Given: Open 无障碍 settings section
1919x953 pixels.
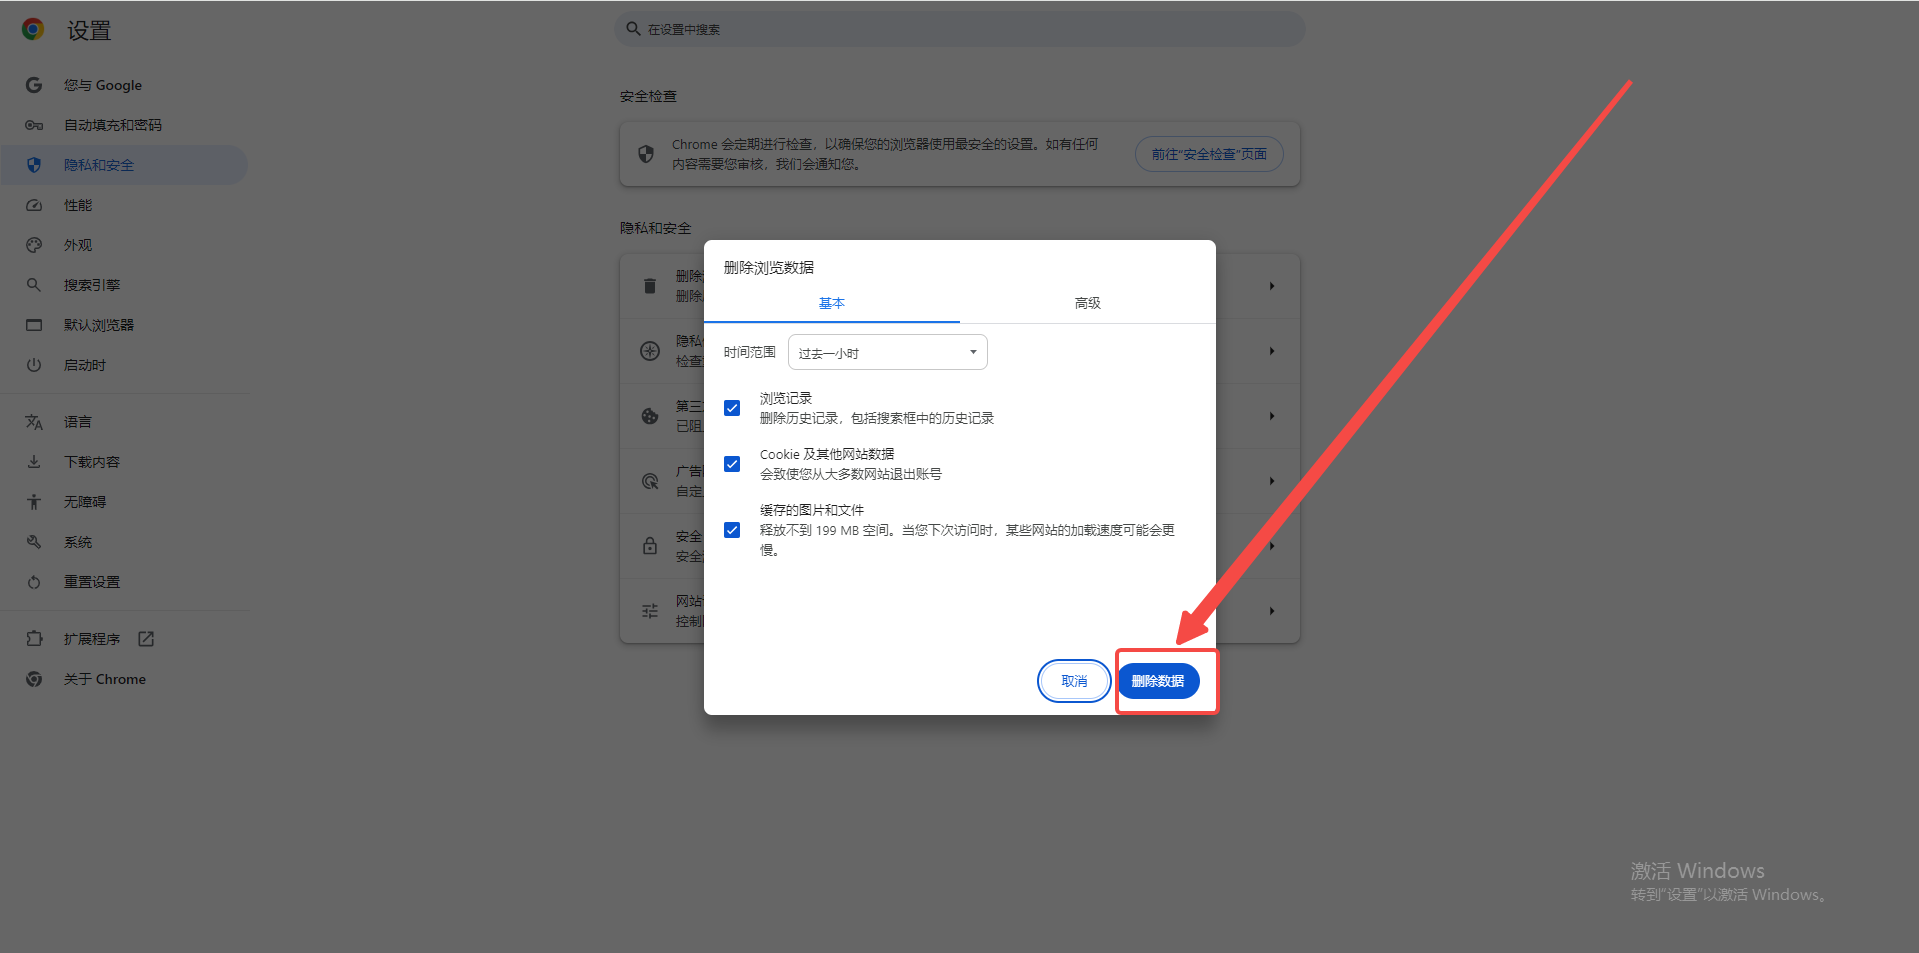Looking at the screenshot, I should (124, 502).
